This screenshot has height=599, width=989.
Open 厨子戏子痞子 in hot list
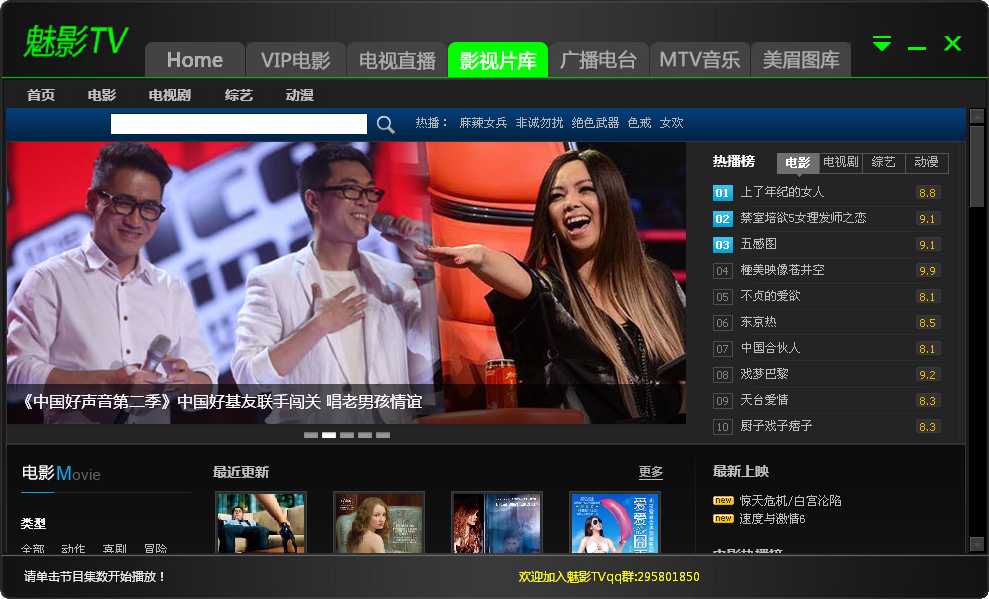[x=776, y=426]
